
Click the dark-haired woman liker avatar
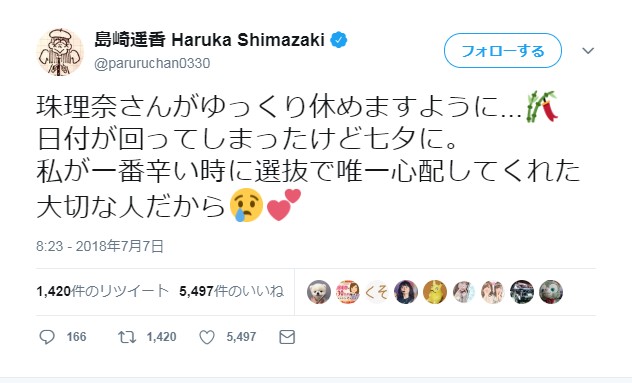(406, 291)
